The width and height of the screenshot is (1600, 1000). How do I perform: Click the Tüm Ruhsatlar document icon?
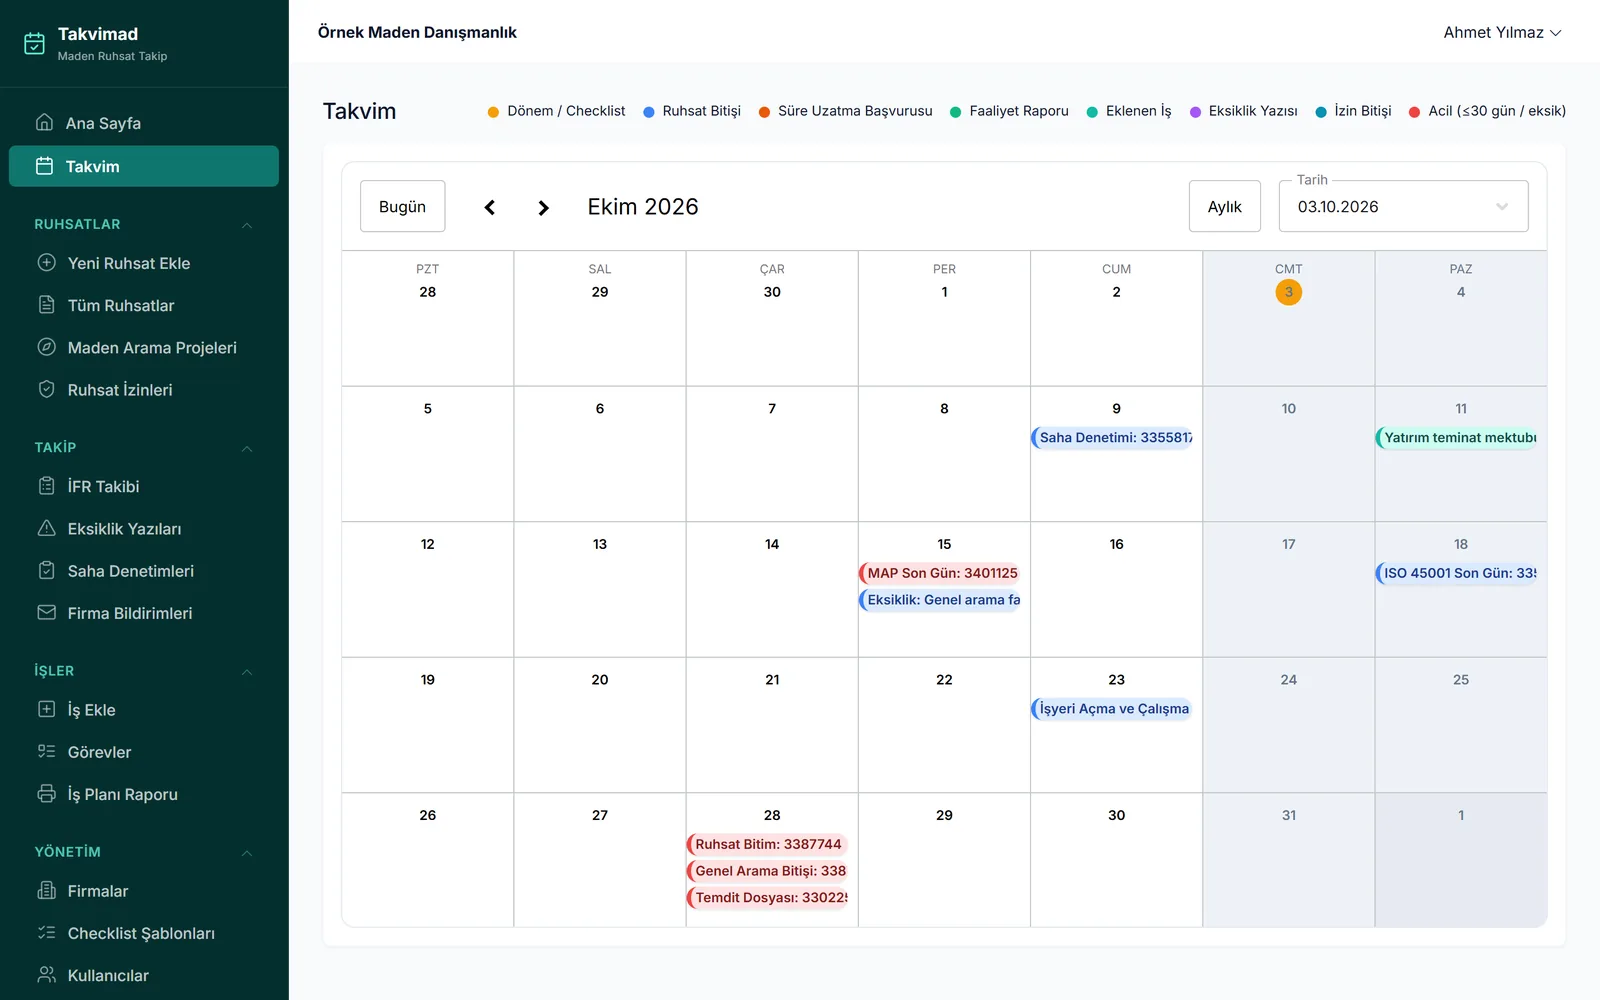[46, 305]
